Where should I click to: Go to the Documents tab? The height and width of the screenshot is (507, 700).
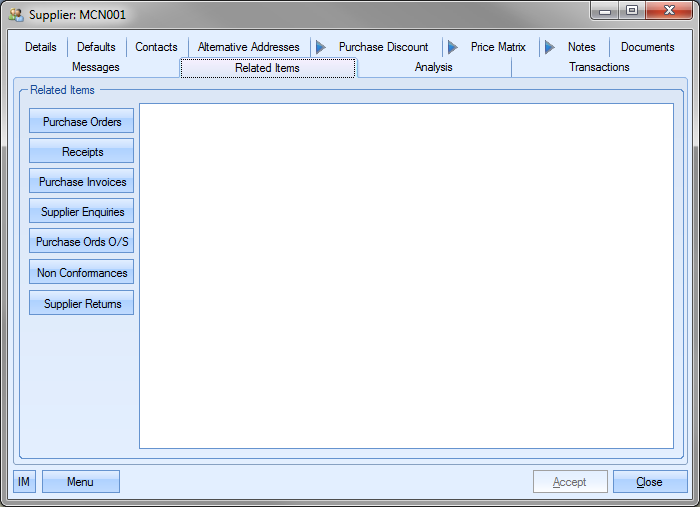(x=647, y=47)
